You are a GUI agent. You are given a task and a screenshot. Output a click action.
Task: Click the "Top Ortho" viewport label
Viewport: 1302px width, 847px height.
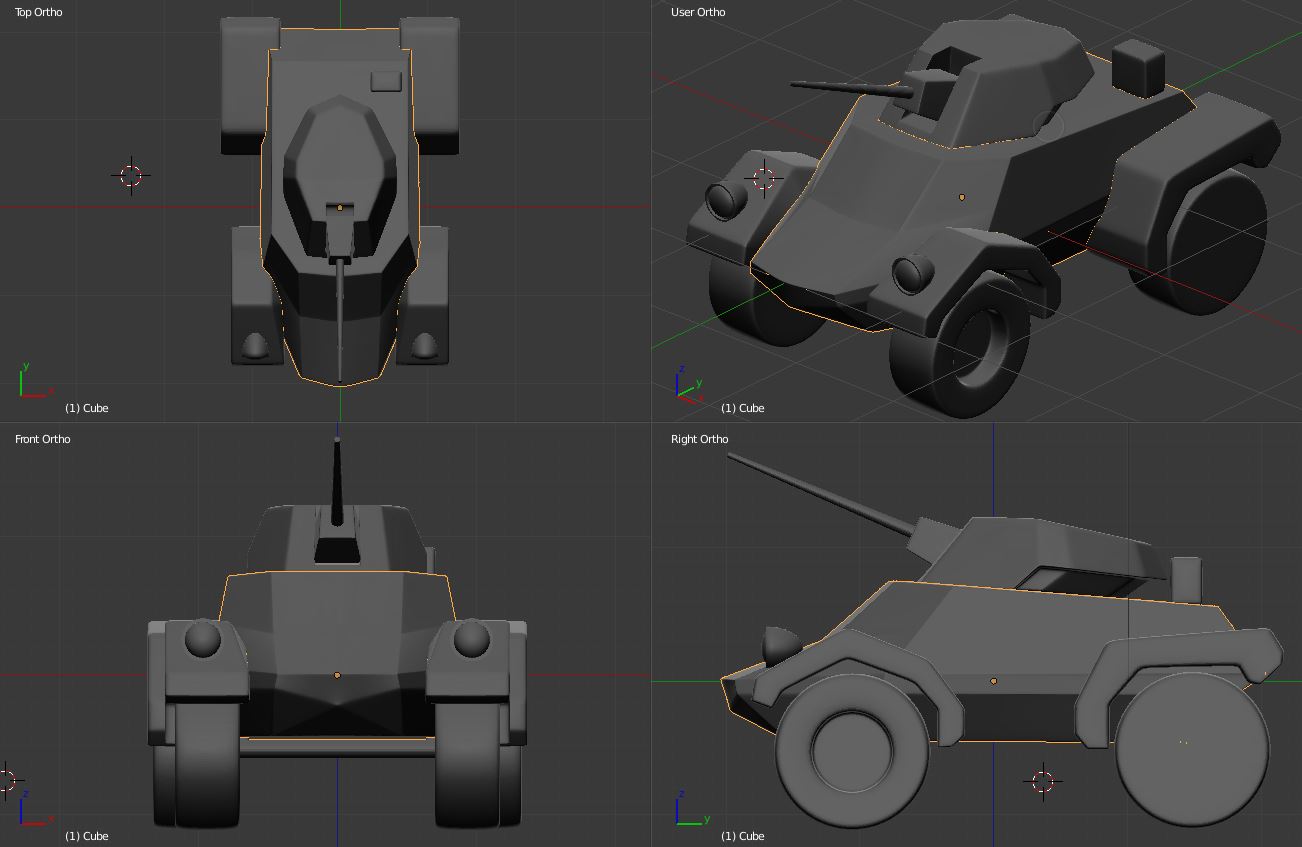(38, 12)
